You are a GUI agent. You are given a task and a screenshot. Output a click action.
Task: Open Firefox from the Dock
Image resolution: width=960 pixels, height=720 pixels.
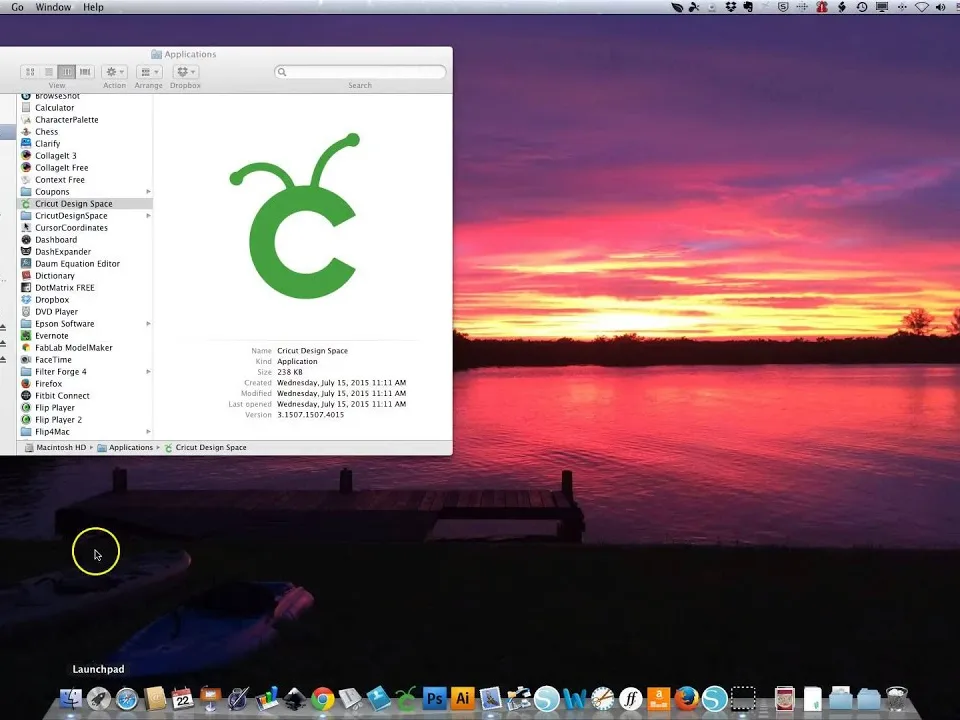(x=687, y=698)
